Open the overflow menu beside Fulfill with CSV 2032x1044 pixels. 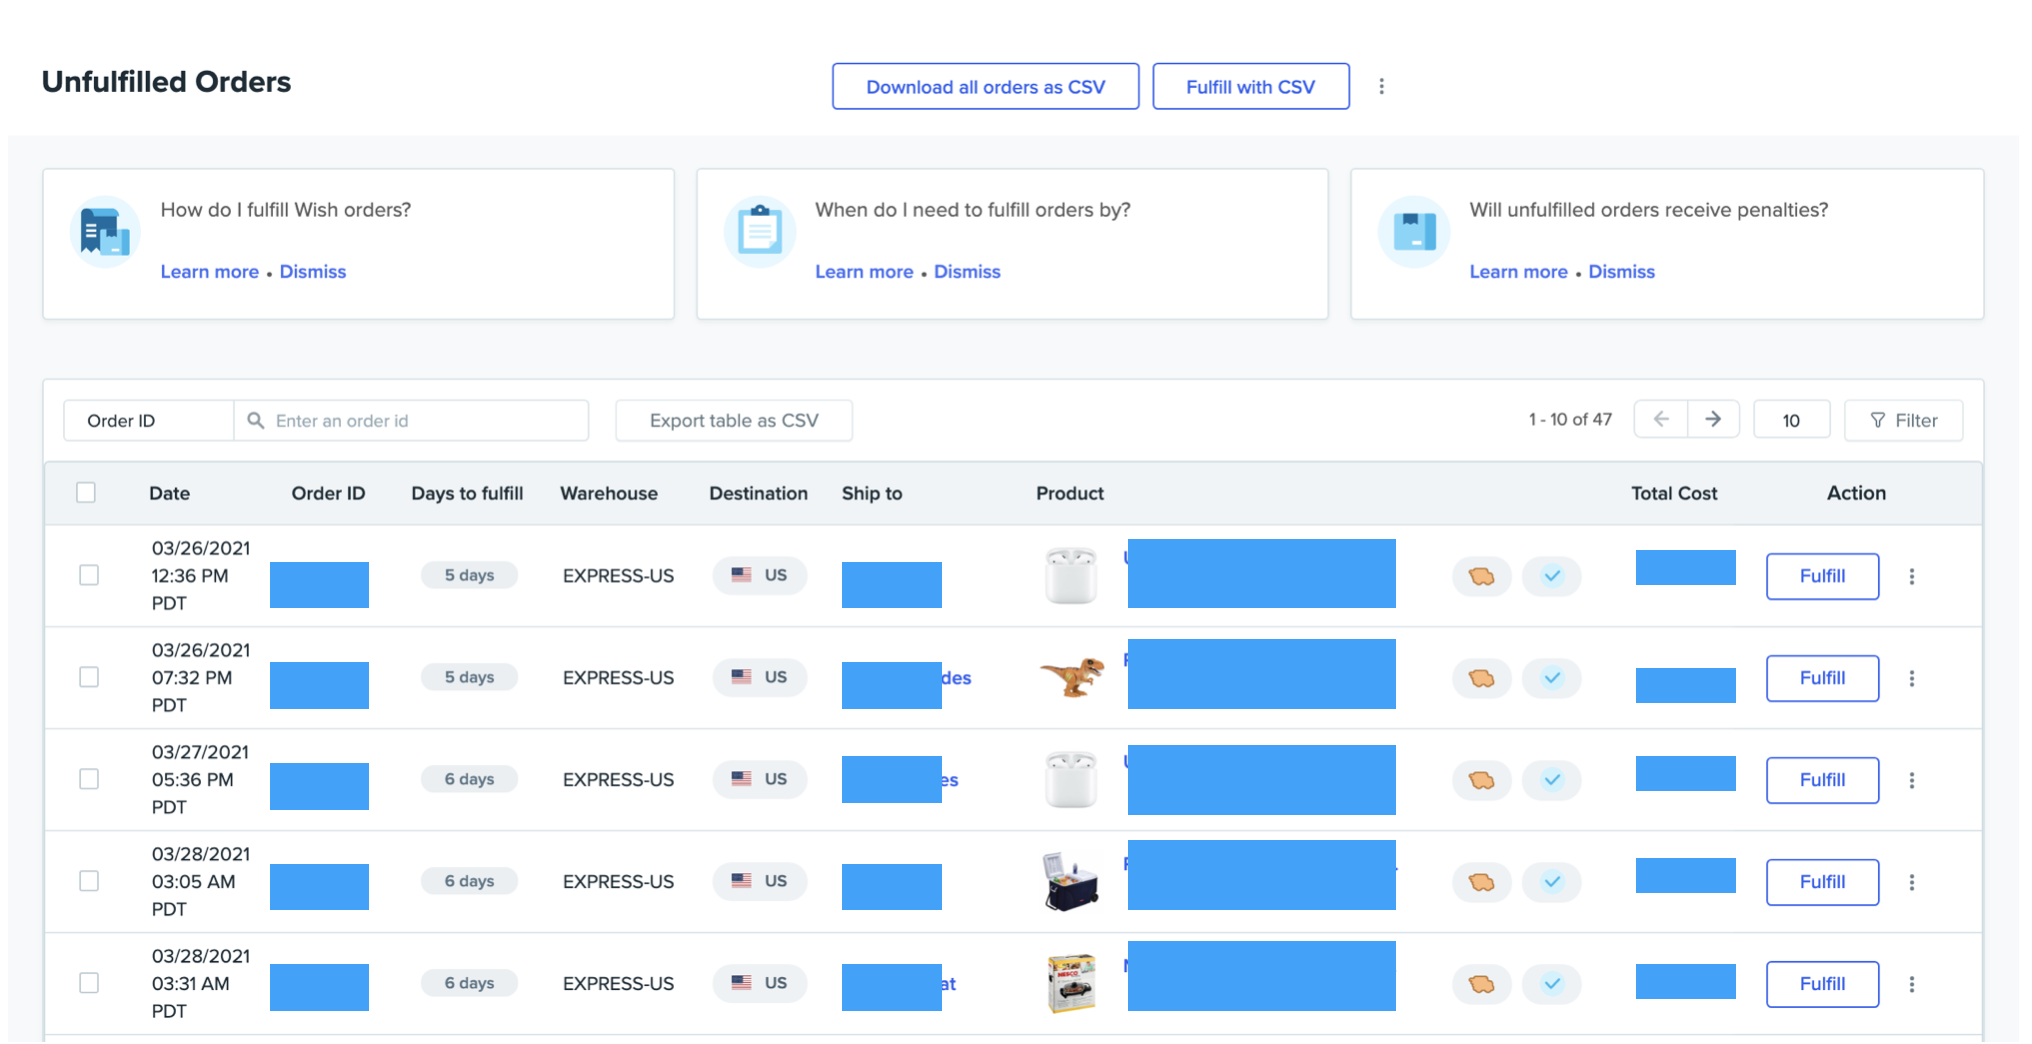tap(1381, 86)
